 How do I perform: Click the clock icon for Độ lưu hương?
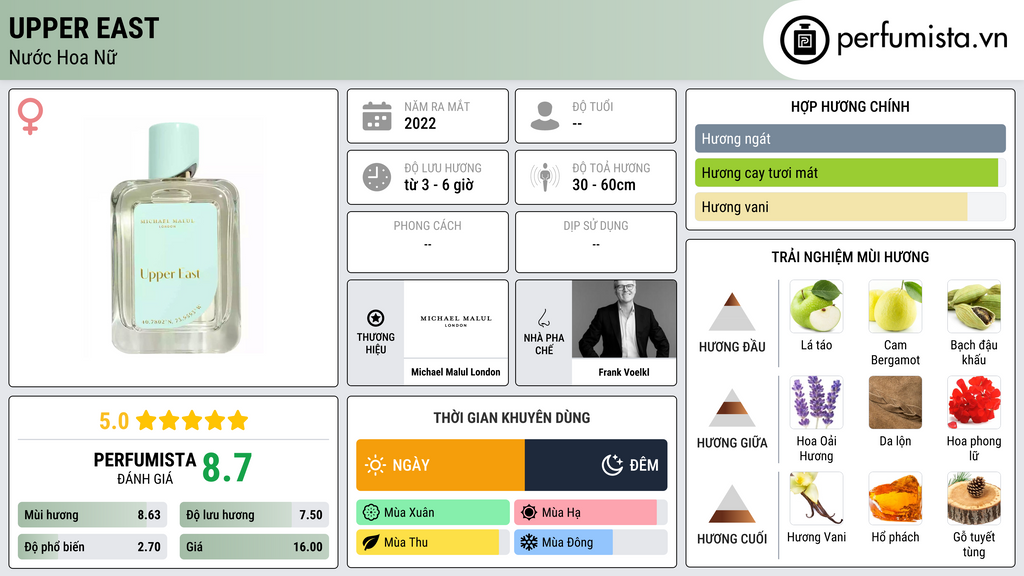pyautogui.click(x=377, y=177)
